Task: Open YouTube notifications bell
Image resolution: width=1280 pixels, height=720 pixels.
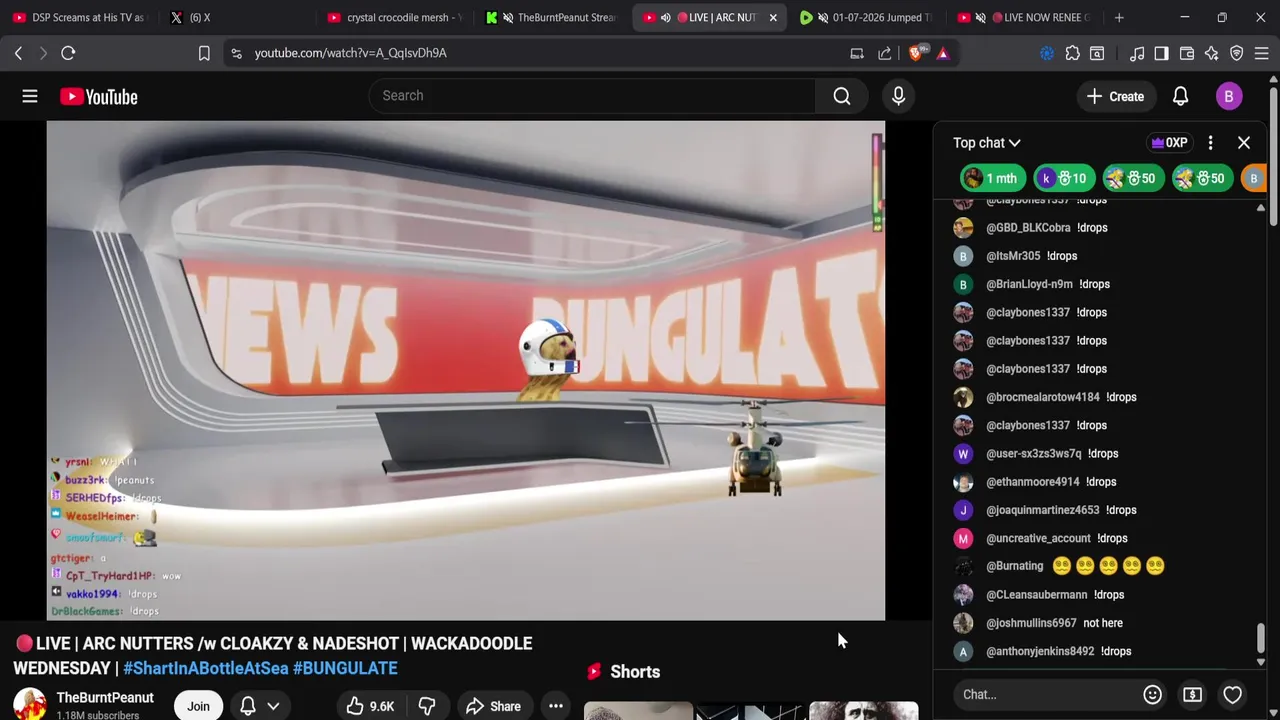Action: point(1180,96)
